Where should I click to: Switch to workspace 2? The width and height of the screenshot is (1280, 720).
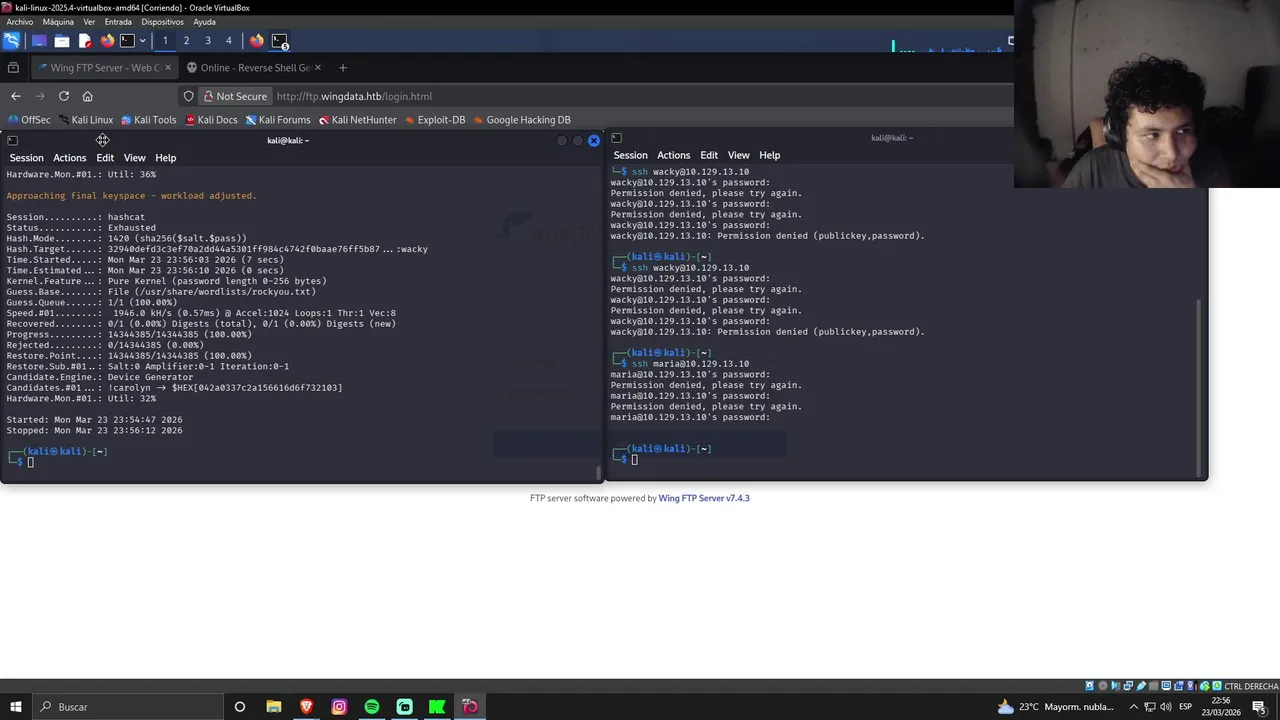tap(186, 41)
